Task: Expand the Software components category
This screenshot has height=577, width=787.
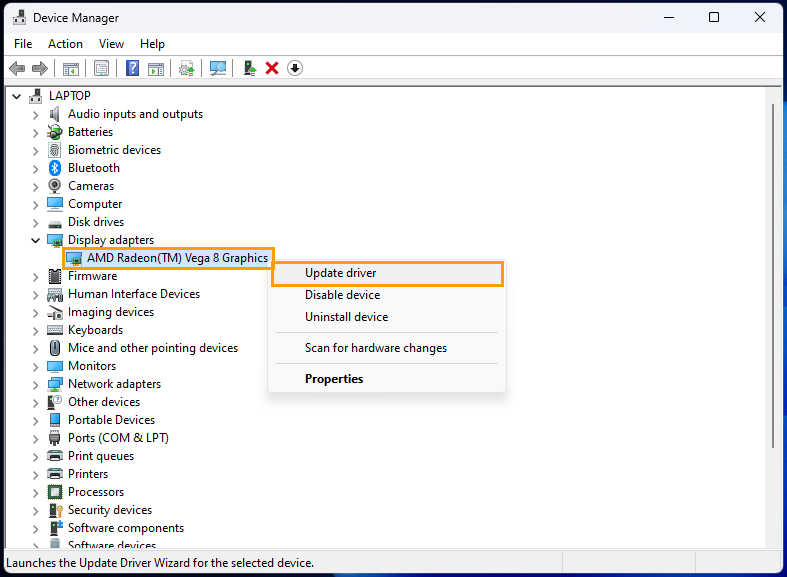Action: pyautogui.click(x=36, y=529)
